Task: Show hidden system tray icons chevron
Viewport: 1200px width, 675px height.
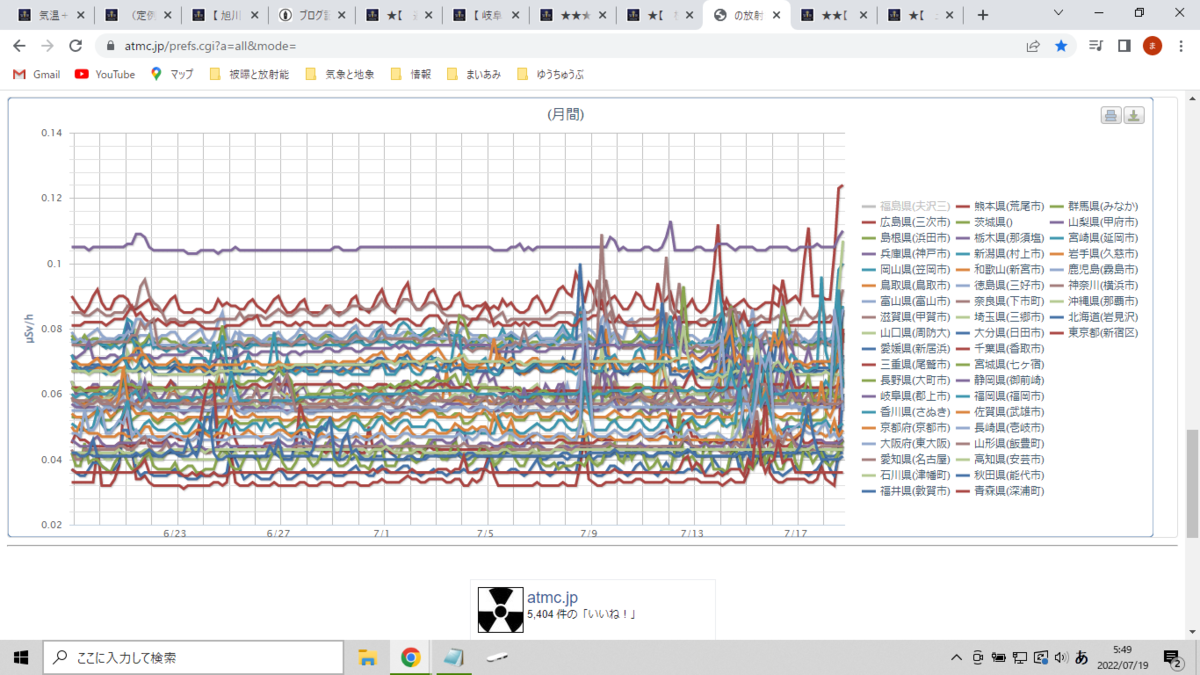Action: [957, 658]
